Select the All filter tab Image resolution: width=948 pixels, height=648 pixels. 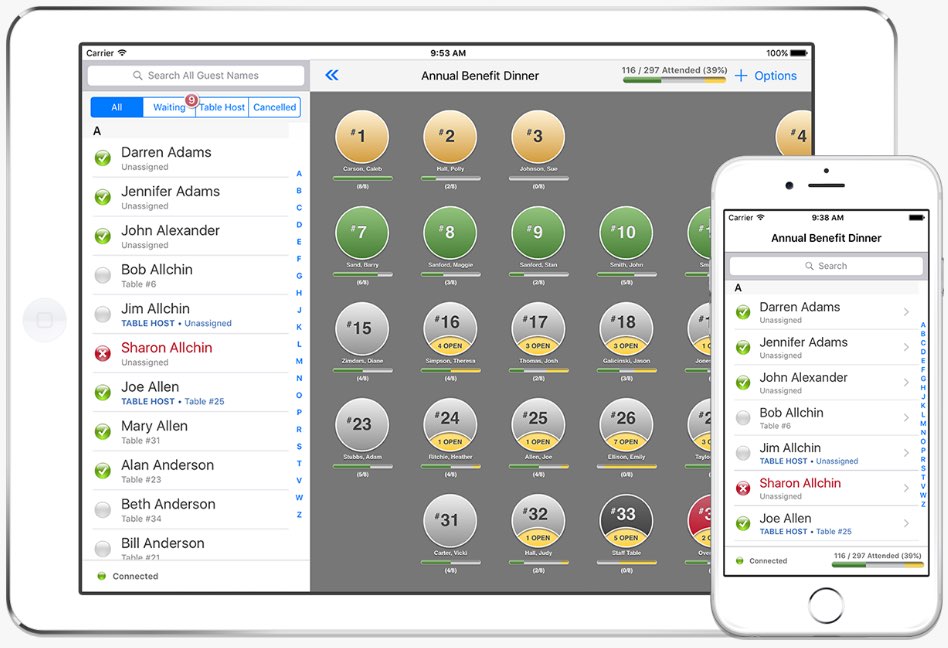pyautogui.click(x=117, y=107)
